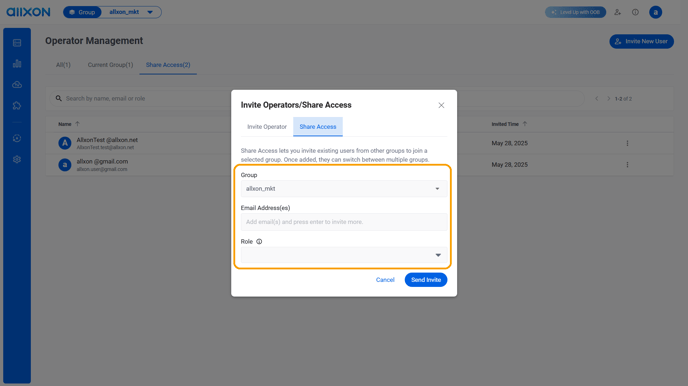Viewport: 688px width, 386px height.
Task: Click the Allxon logo
Action: point(28,12)
